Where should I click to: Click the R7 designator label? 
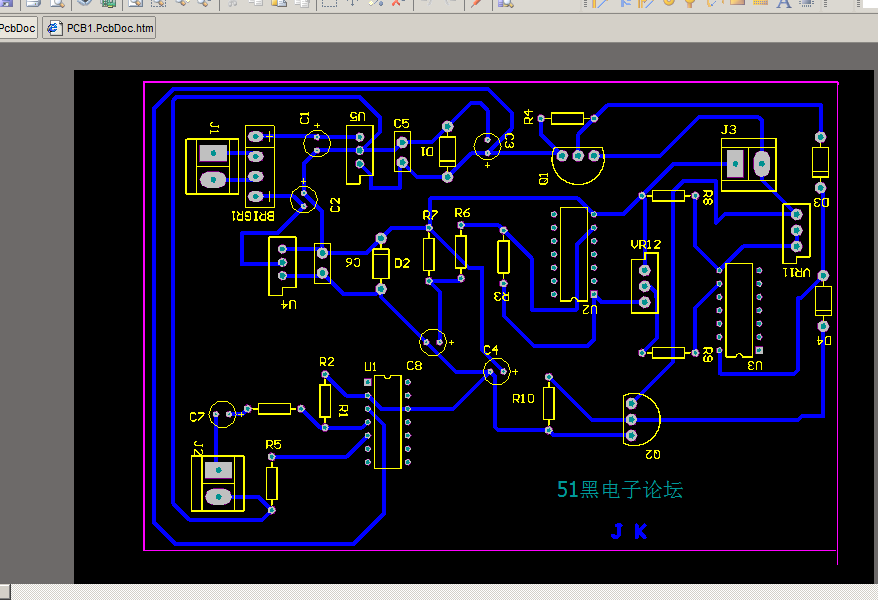click(x=430, y=215)
